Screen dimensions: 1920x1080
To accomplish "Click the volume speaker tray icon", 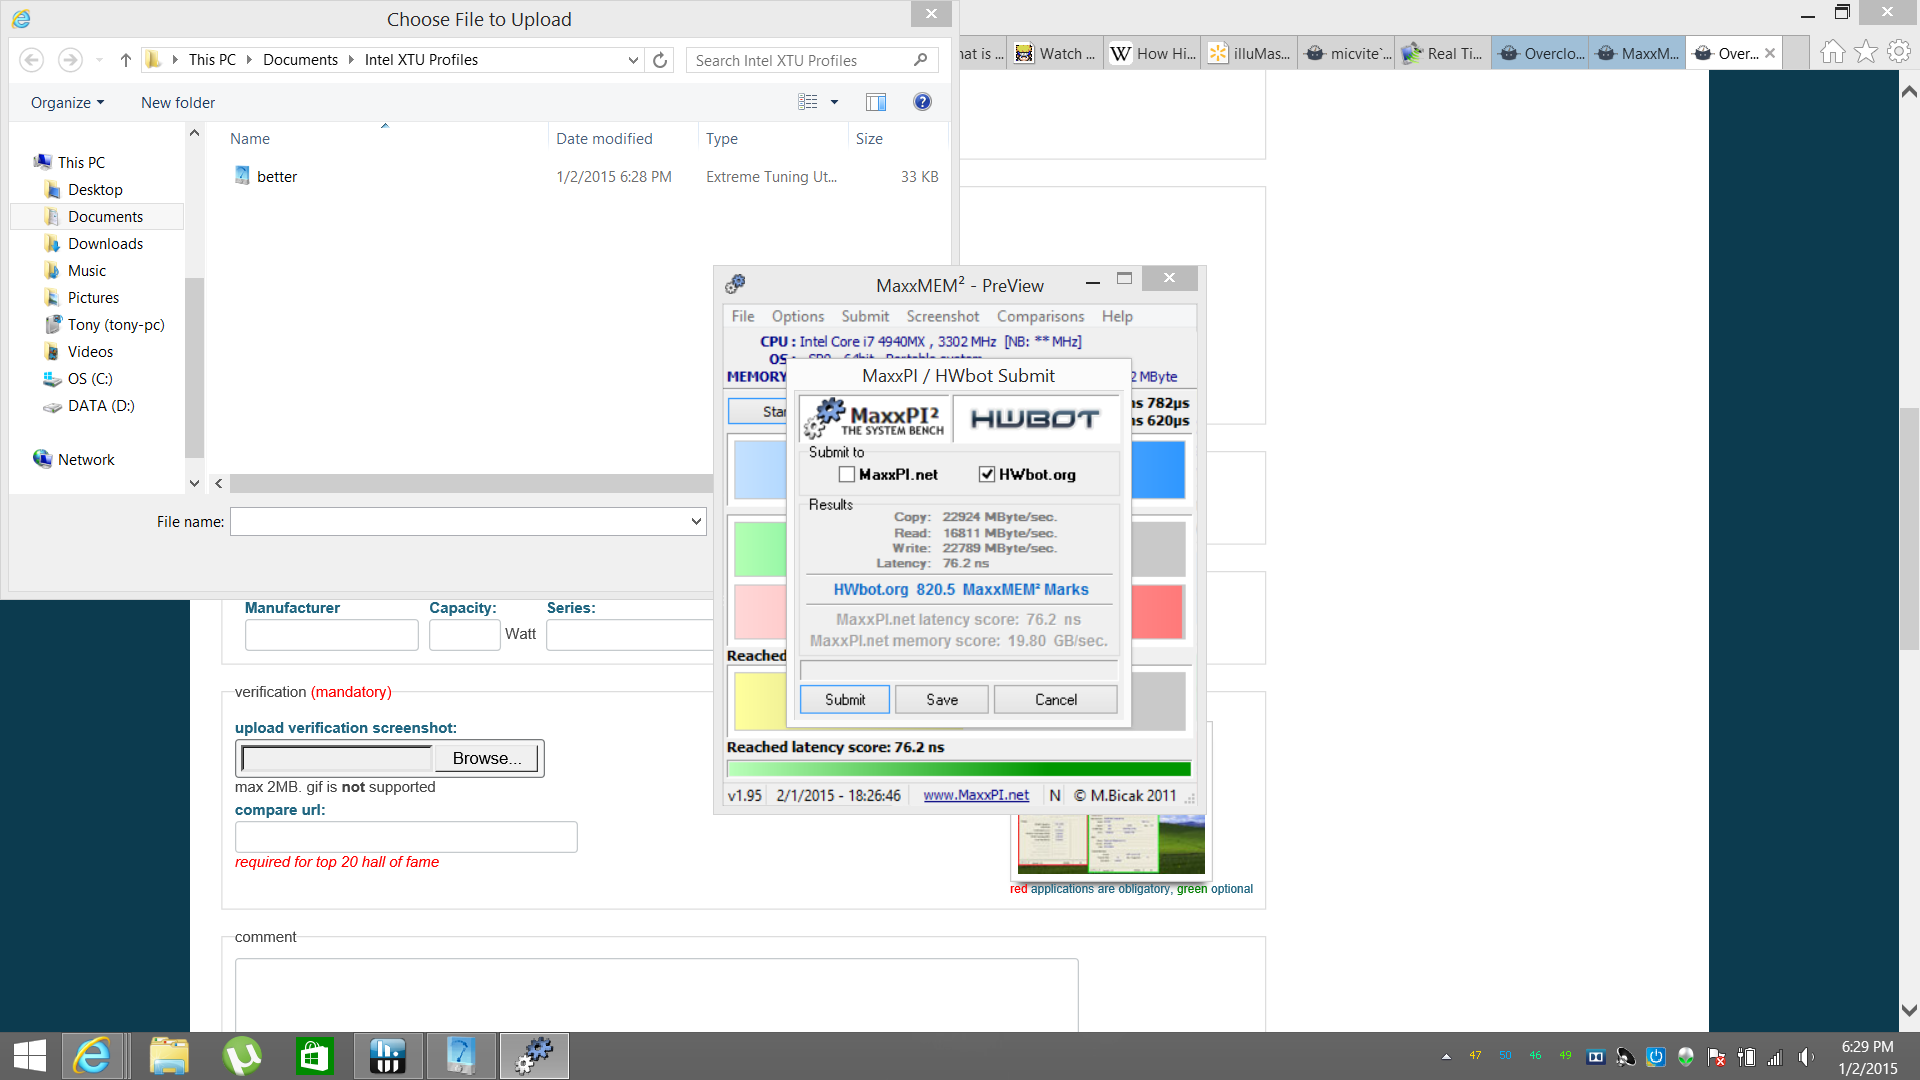I will (x=1806, y=1057).
